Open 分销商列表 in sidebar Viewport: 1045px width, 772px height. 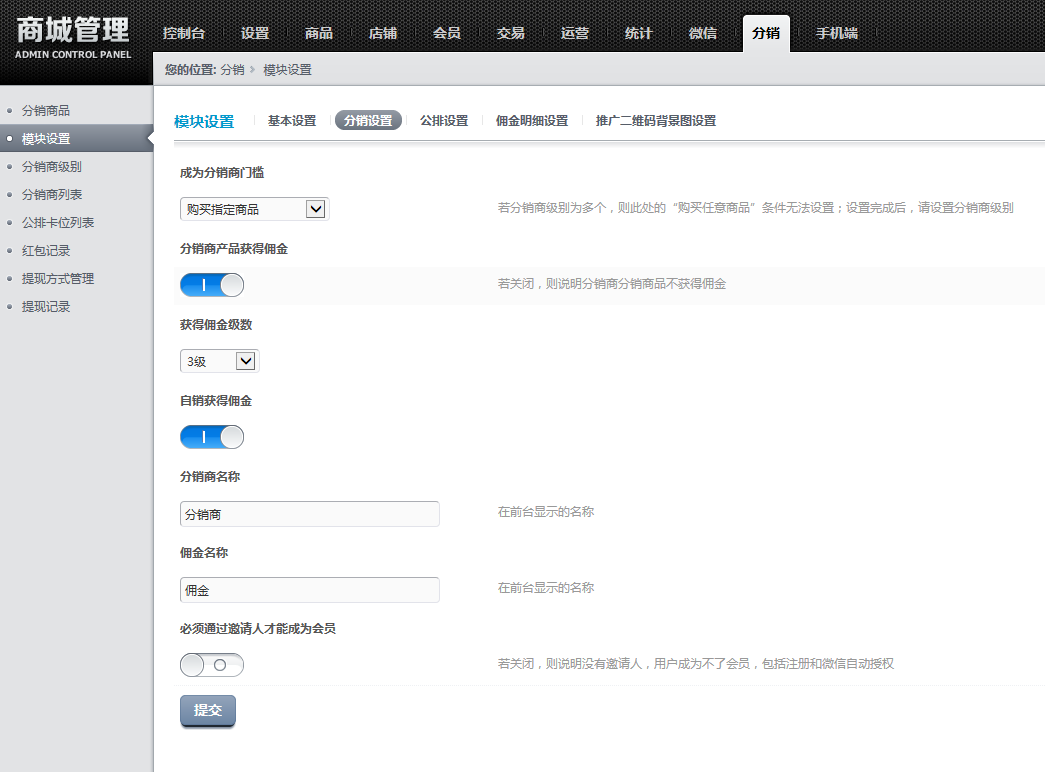[52, 195]
